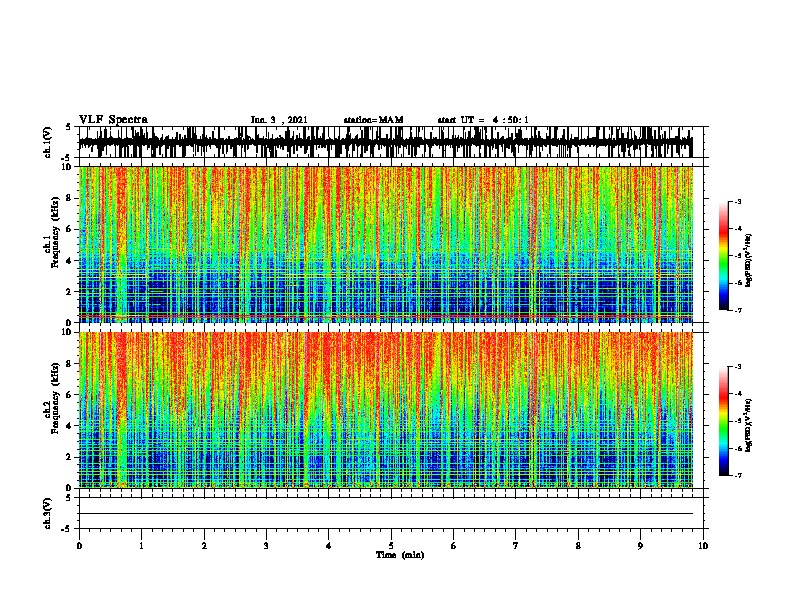Click time axis tick label "5"
This screenshot has width=792, height=612.
point(391,546)
